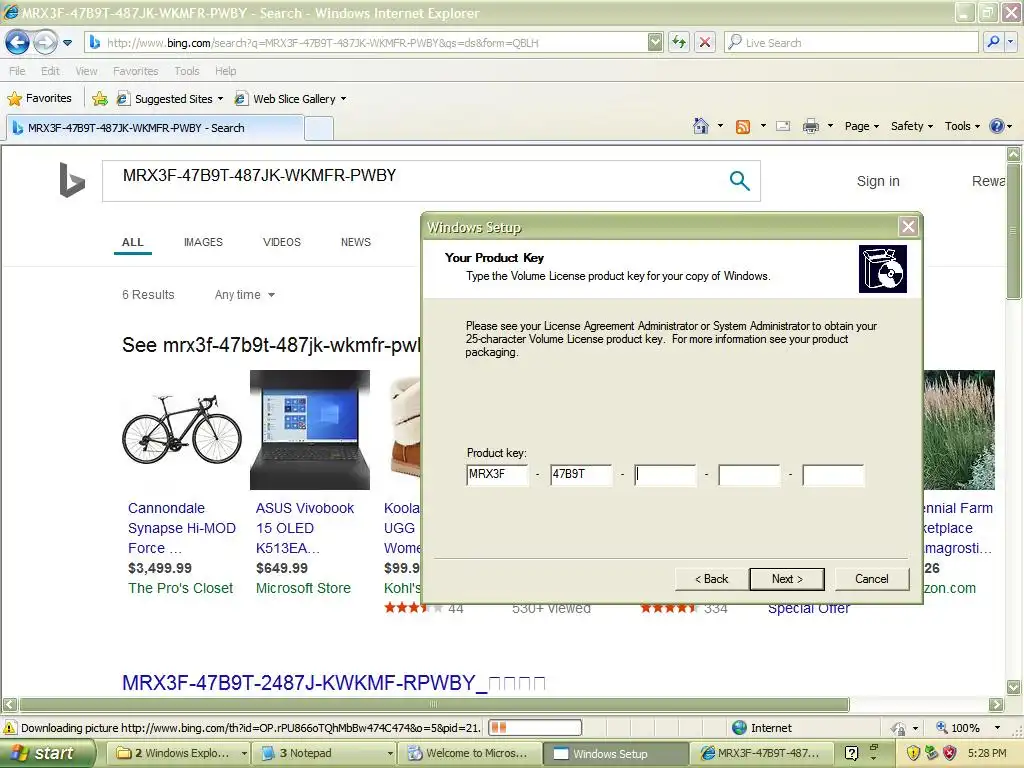Open Web Slice Gallery dropdown

point(291,99)
